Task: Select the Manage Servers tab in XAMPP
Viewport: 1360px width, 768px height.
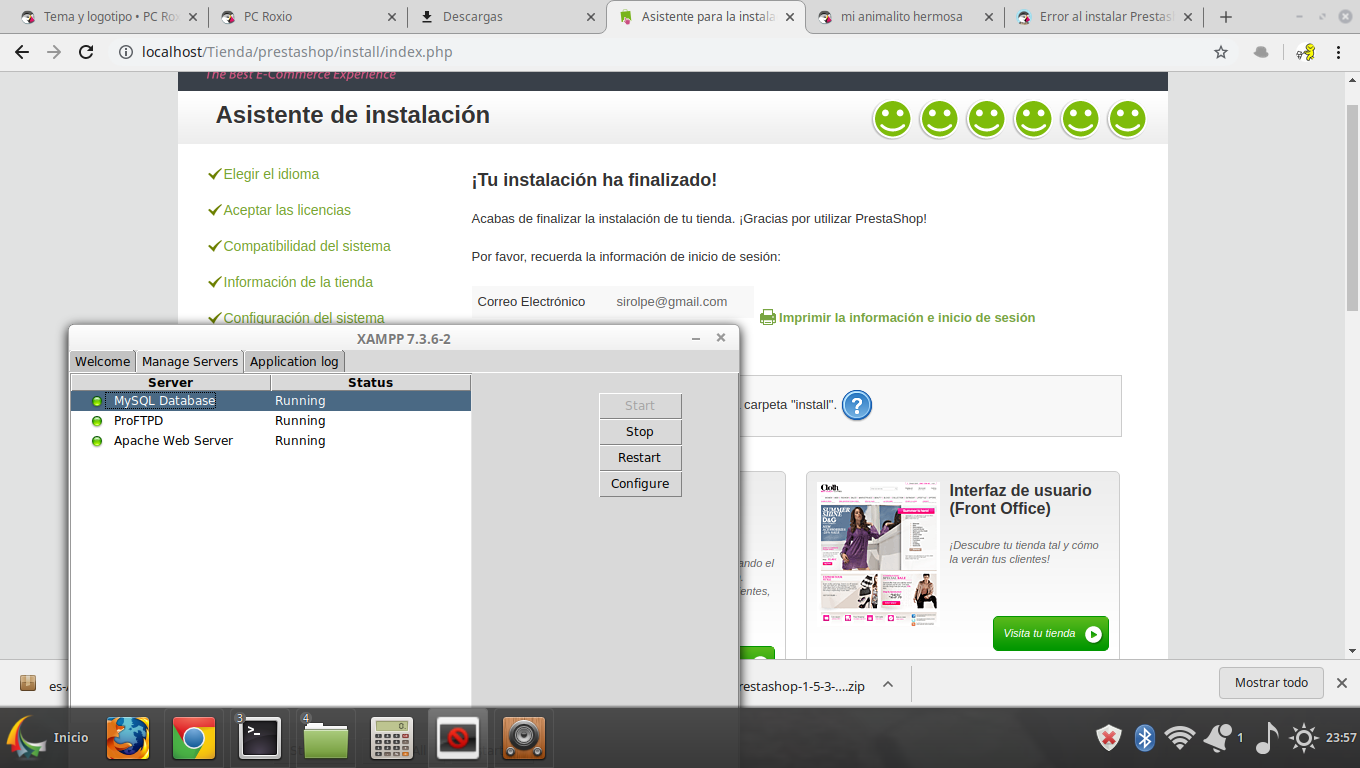Action: coord(190,361)
